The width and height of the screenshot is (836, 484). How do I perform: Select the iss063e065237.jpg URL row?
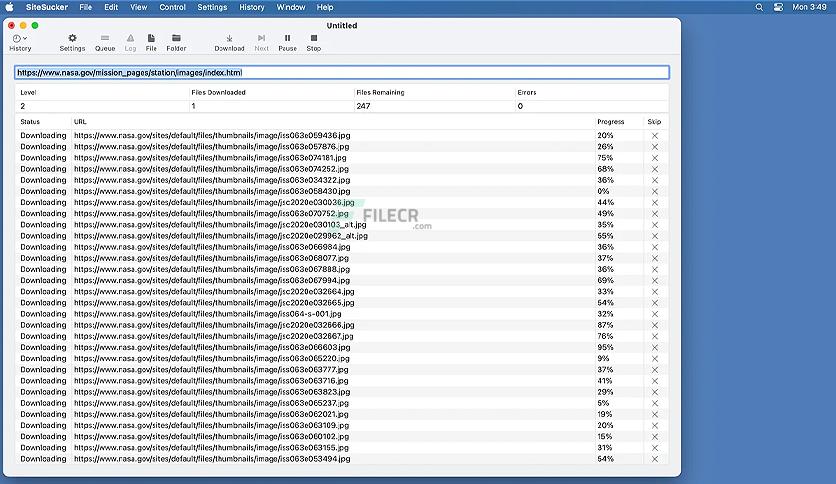(x=341, y=403)
